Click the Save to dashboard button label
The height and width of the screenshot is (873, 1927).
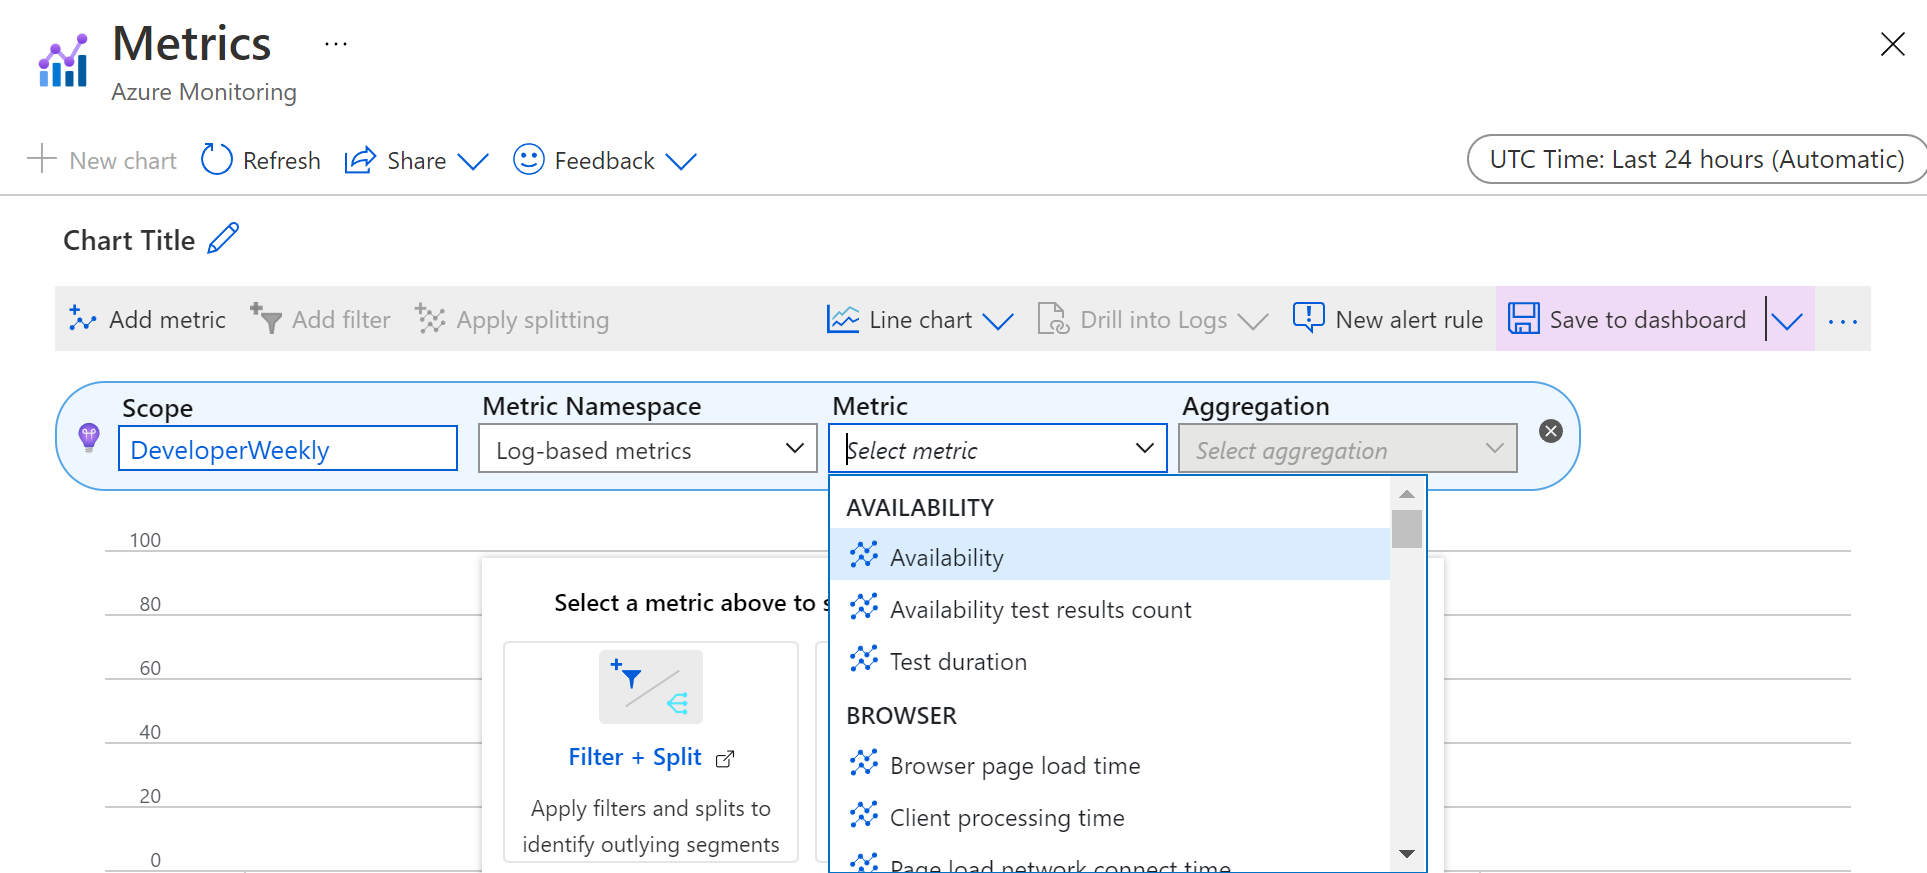(1648, 320)
